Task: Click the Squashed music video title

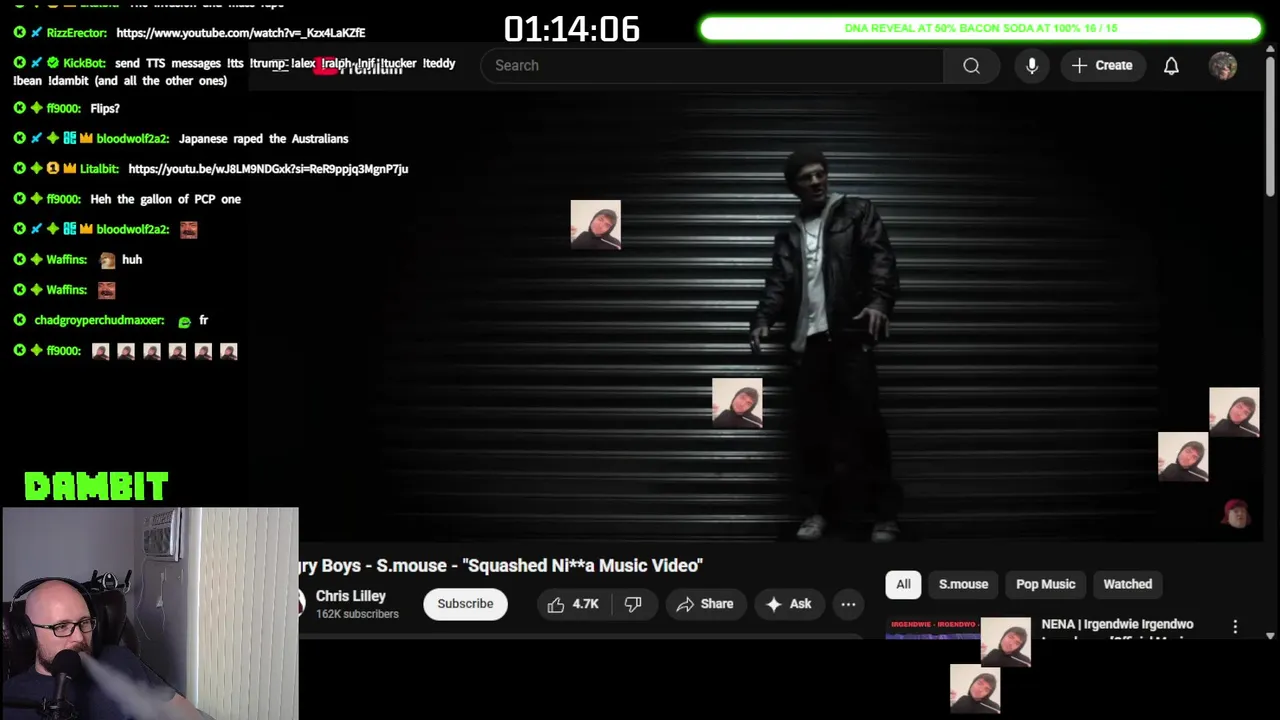Action: click(500, 566)
